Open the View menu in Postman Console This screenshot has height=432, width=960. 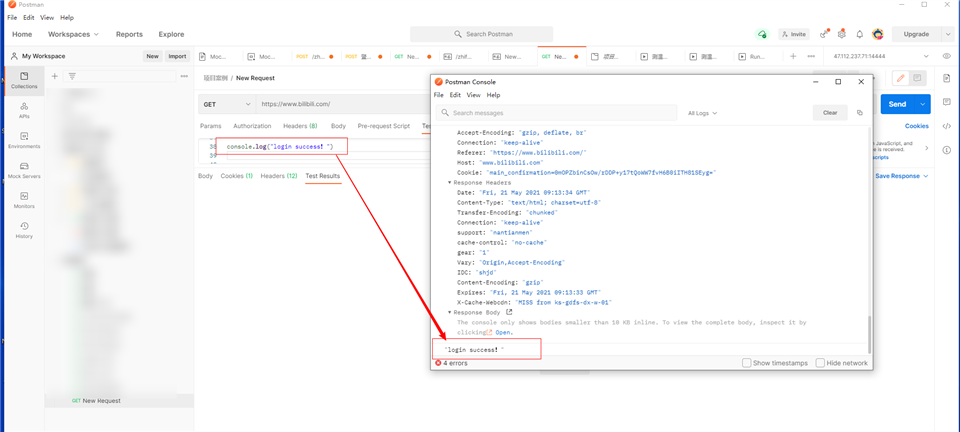(474, 95)
